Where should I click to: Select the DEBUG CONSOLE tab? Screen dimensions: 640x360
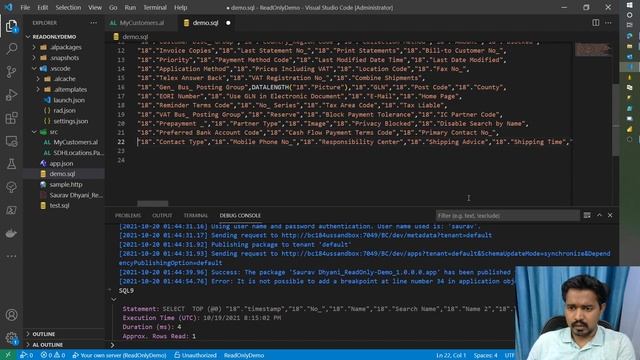point(240,216)
